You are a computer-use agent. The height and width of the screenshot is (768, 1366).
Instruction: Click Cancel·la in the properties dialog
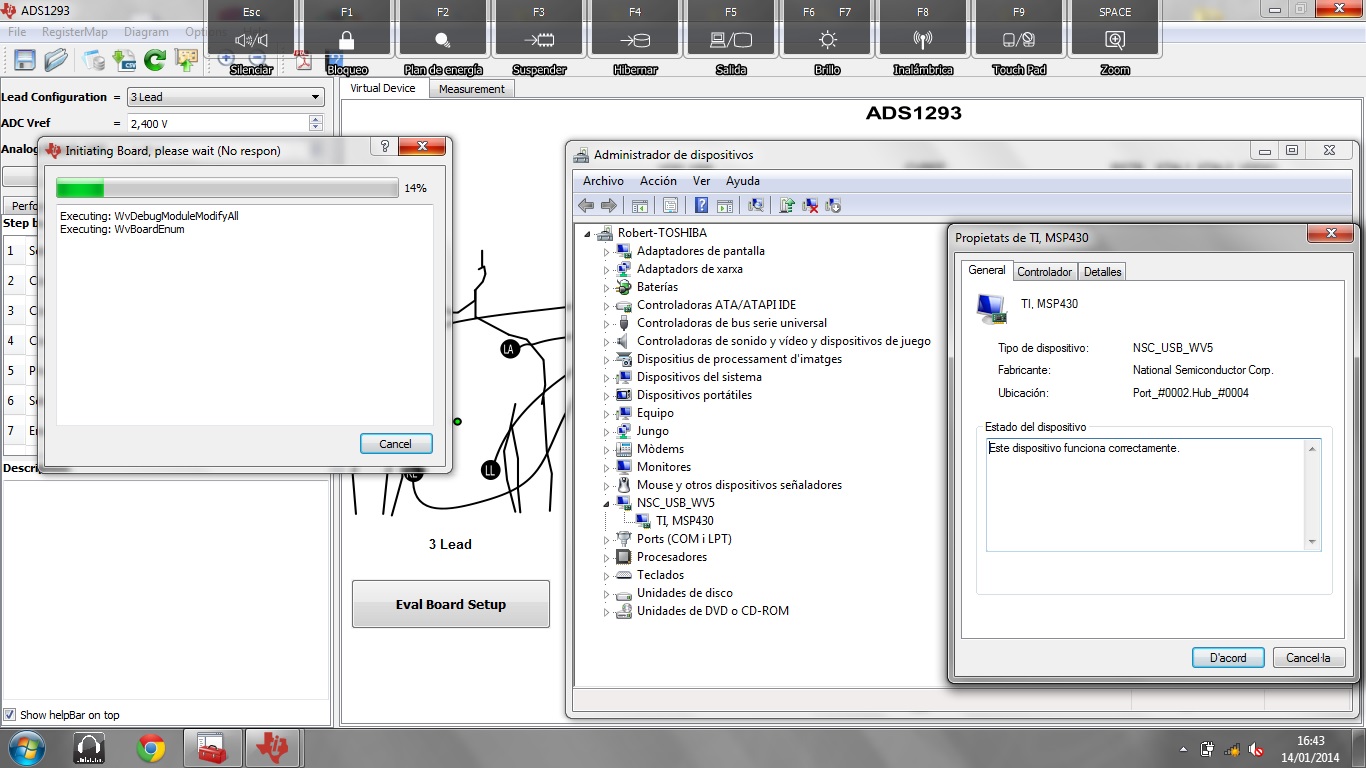(x=1308, y=658)
